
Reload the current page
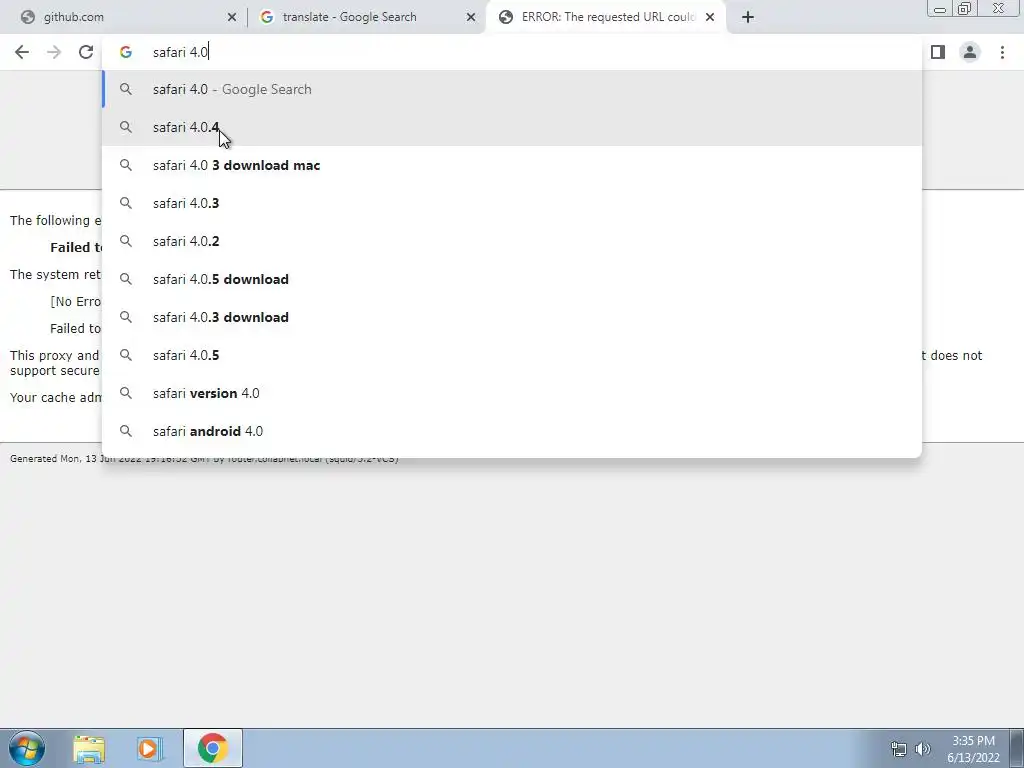(86, 52)
